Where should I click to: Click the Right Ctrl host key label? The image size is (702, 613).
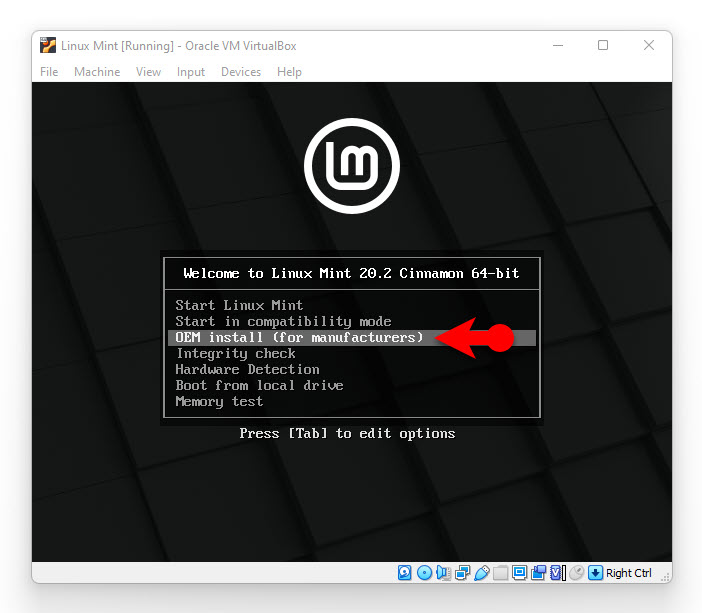(x=629, y=573)
